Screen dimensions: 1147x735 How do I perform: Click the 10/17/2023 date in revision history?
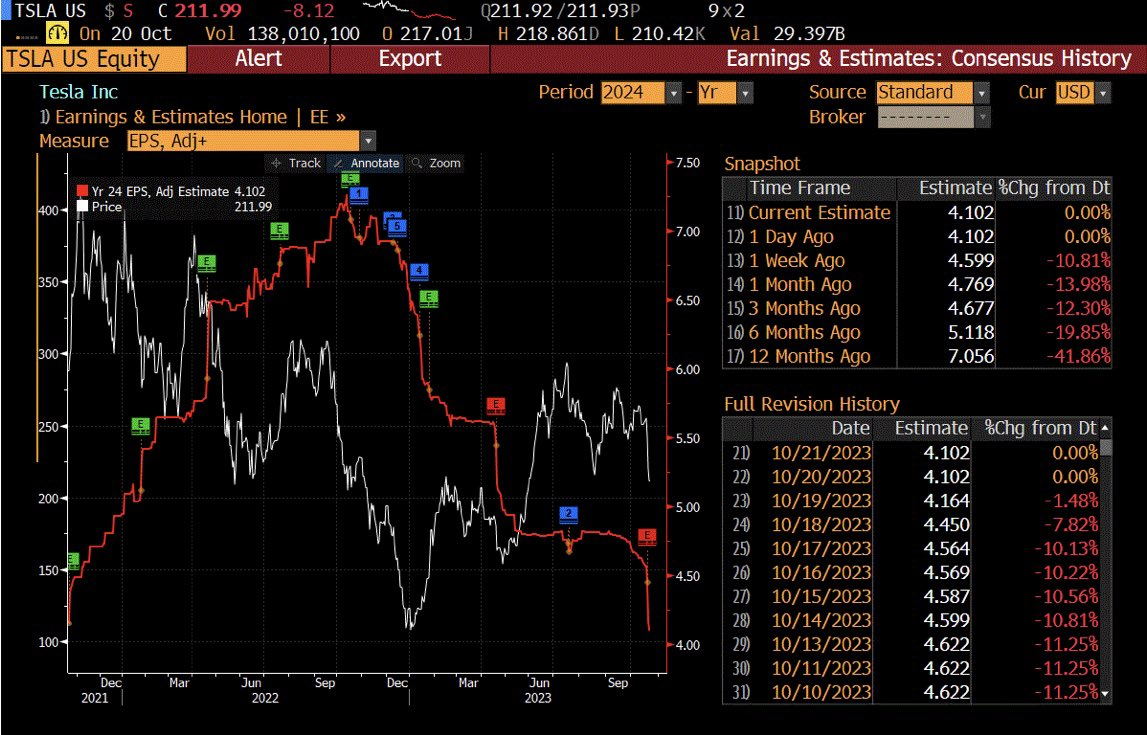(x=821, y=549)
